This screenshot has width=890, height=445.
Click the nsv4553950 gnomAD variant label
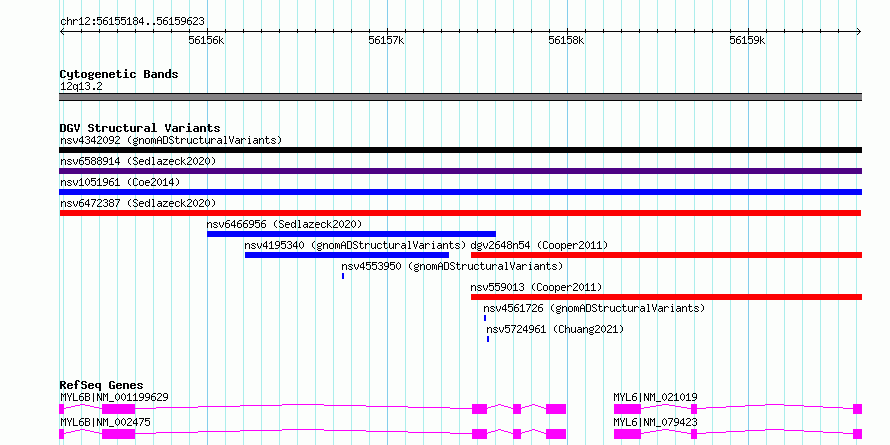452,266
